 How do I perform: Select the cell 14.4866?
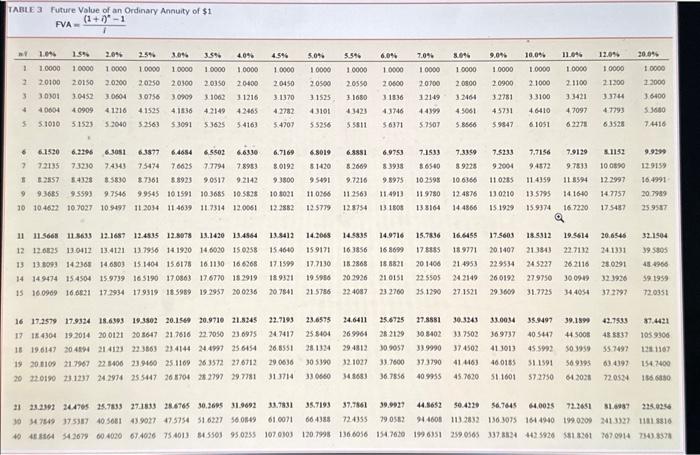[464, 208]
